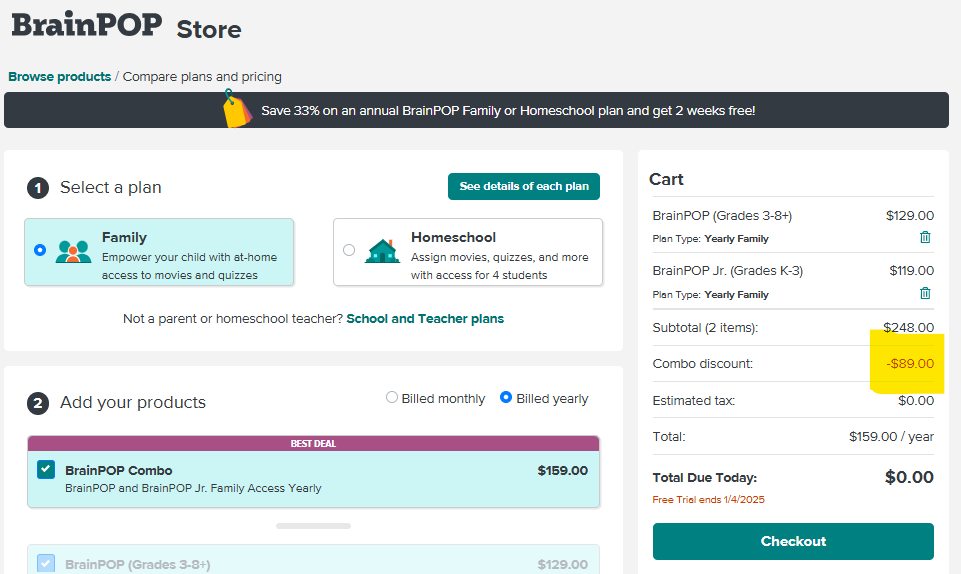Click the Family people icon

[x=73, y=251]
